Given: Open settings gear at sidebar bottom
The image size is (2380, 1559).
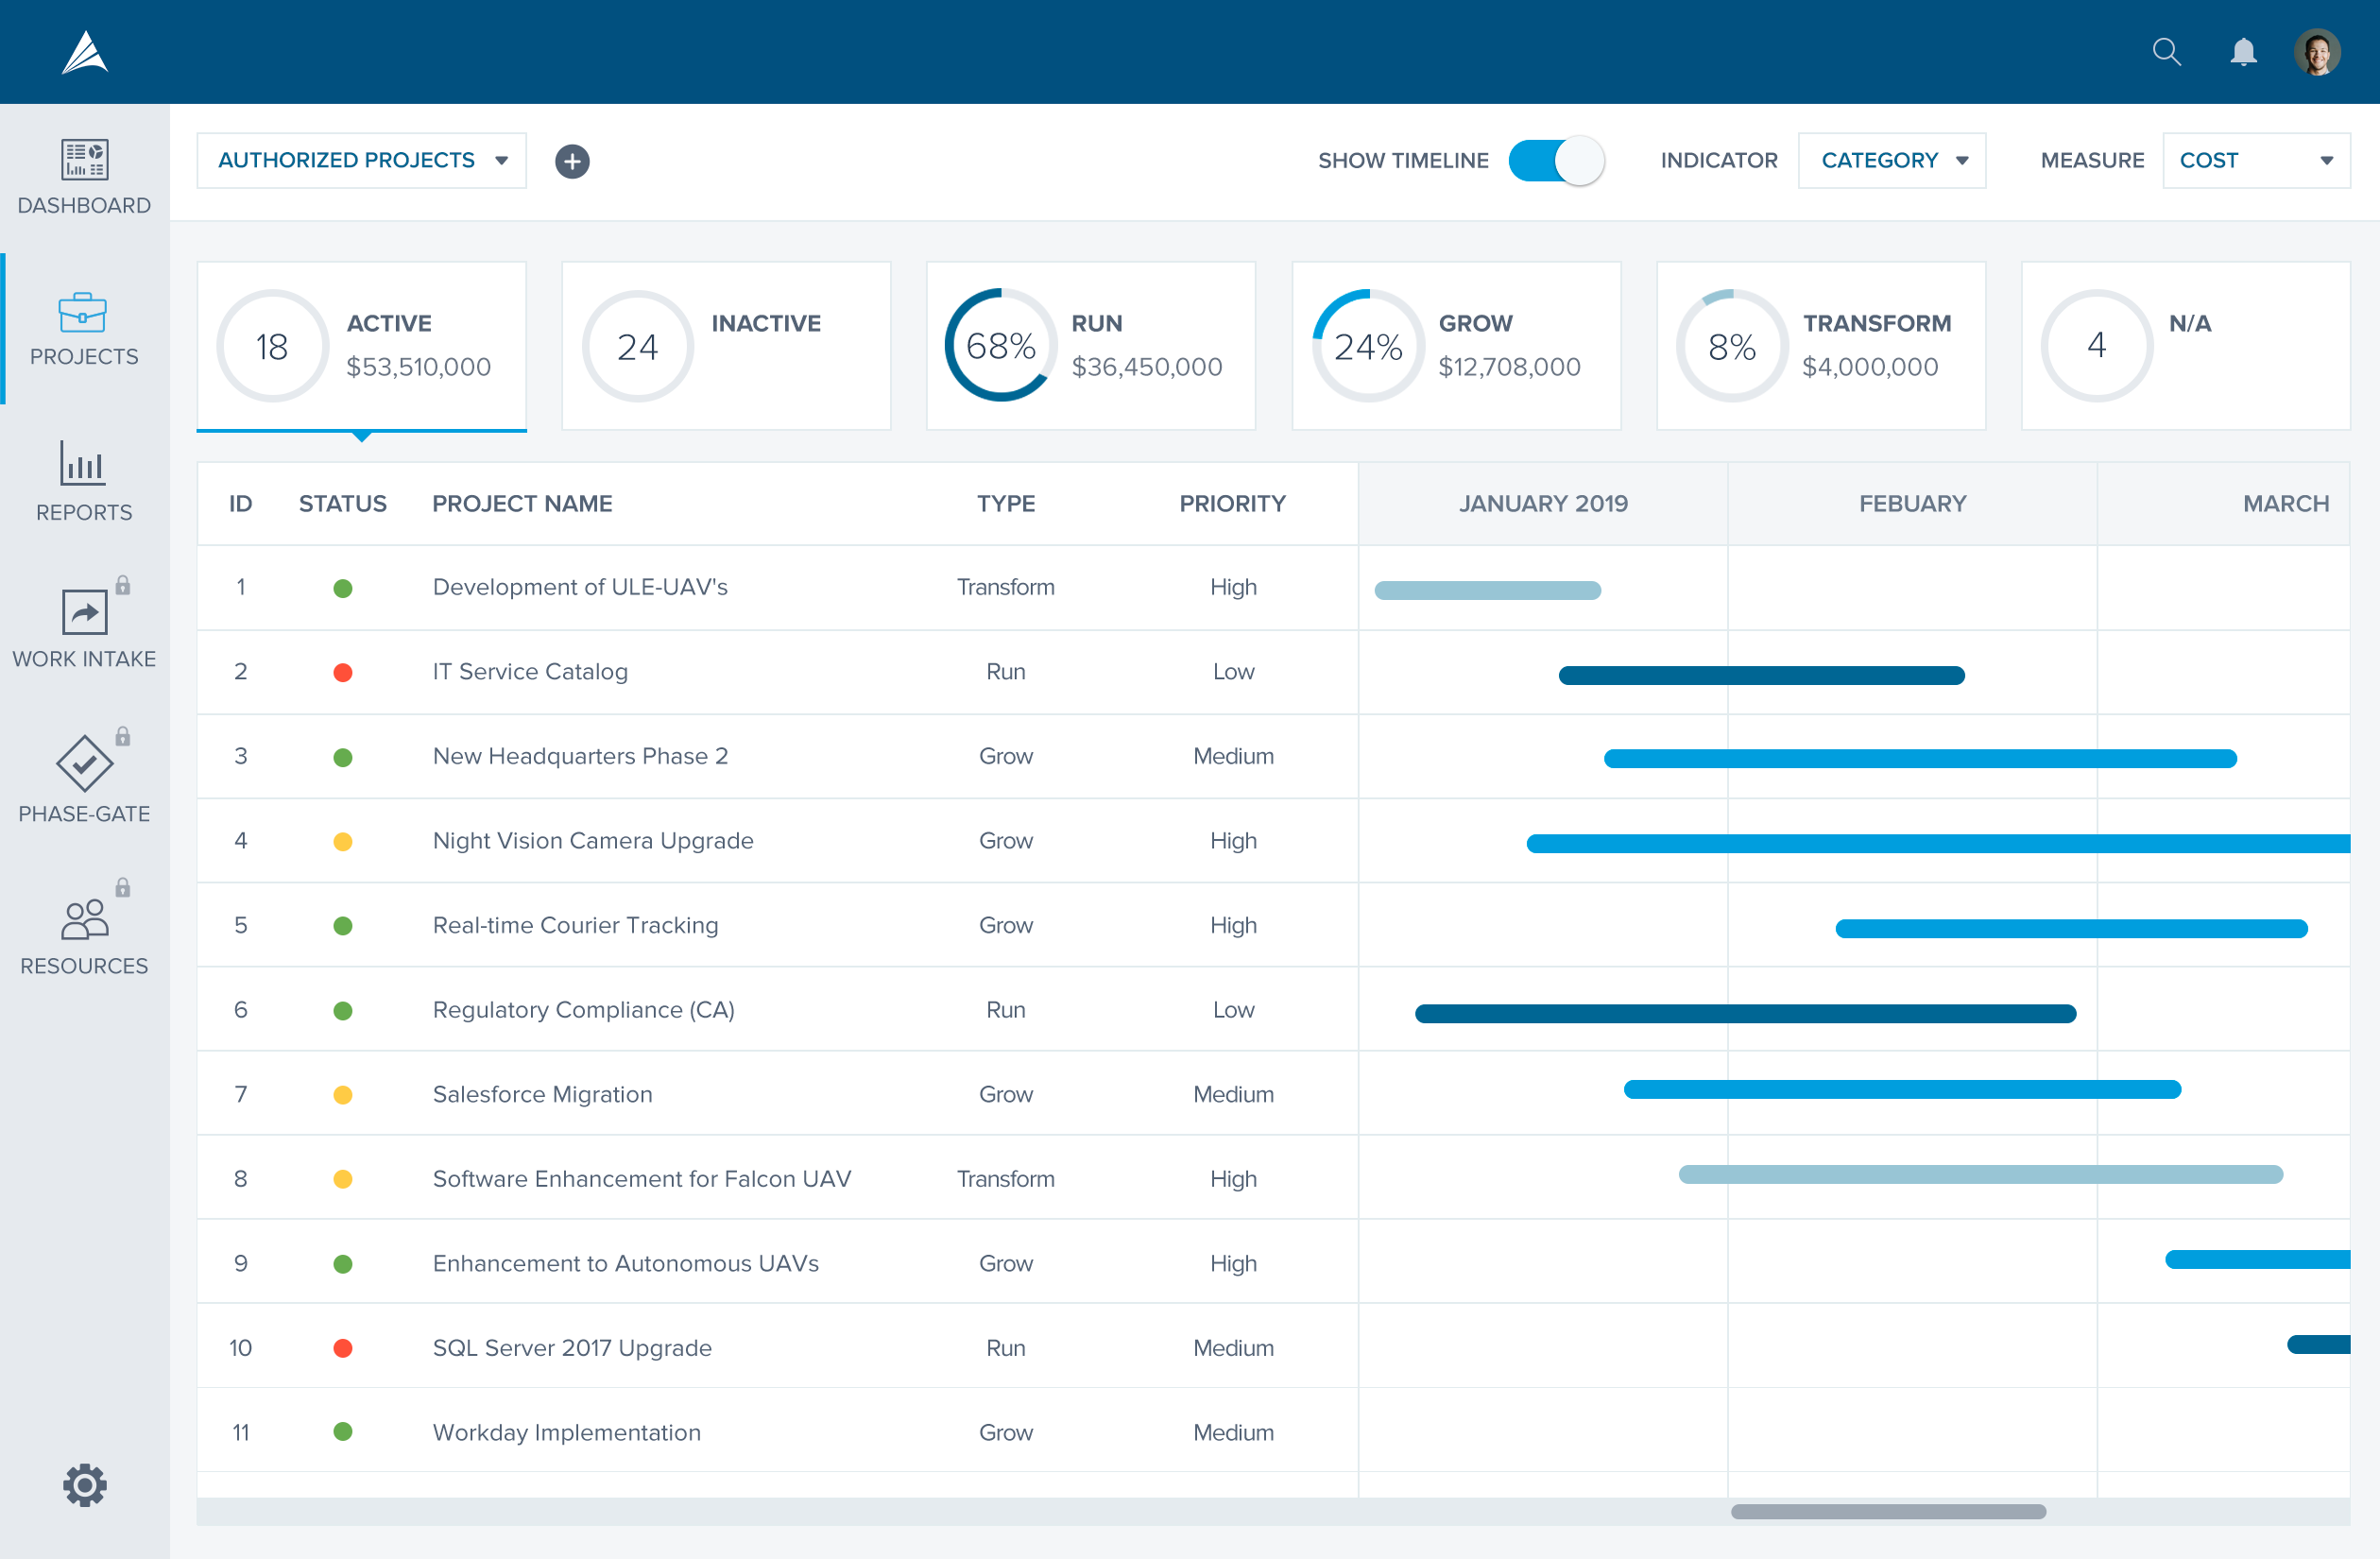Looking at the screenshot, I should 84,1485.
